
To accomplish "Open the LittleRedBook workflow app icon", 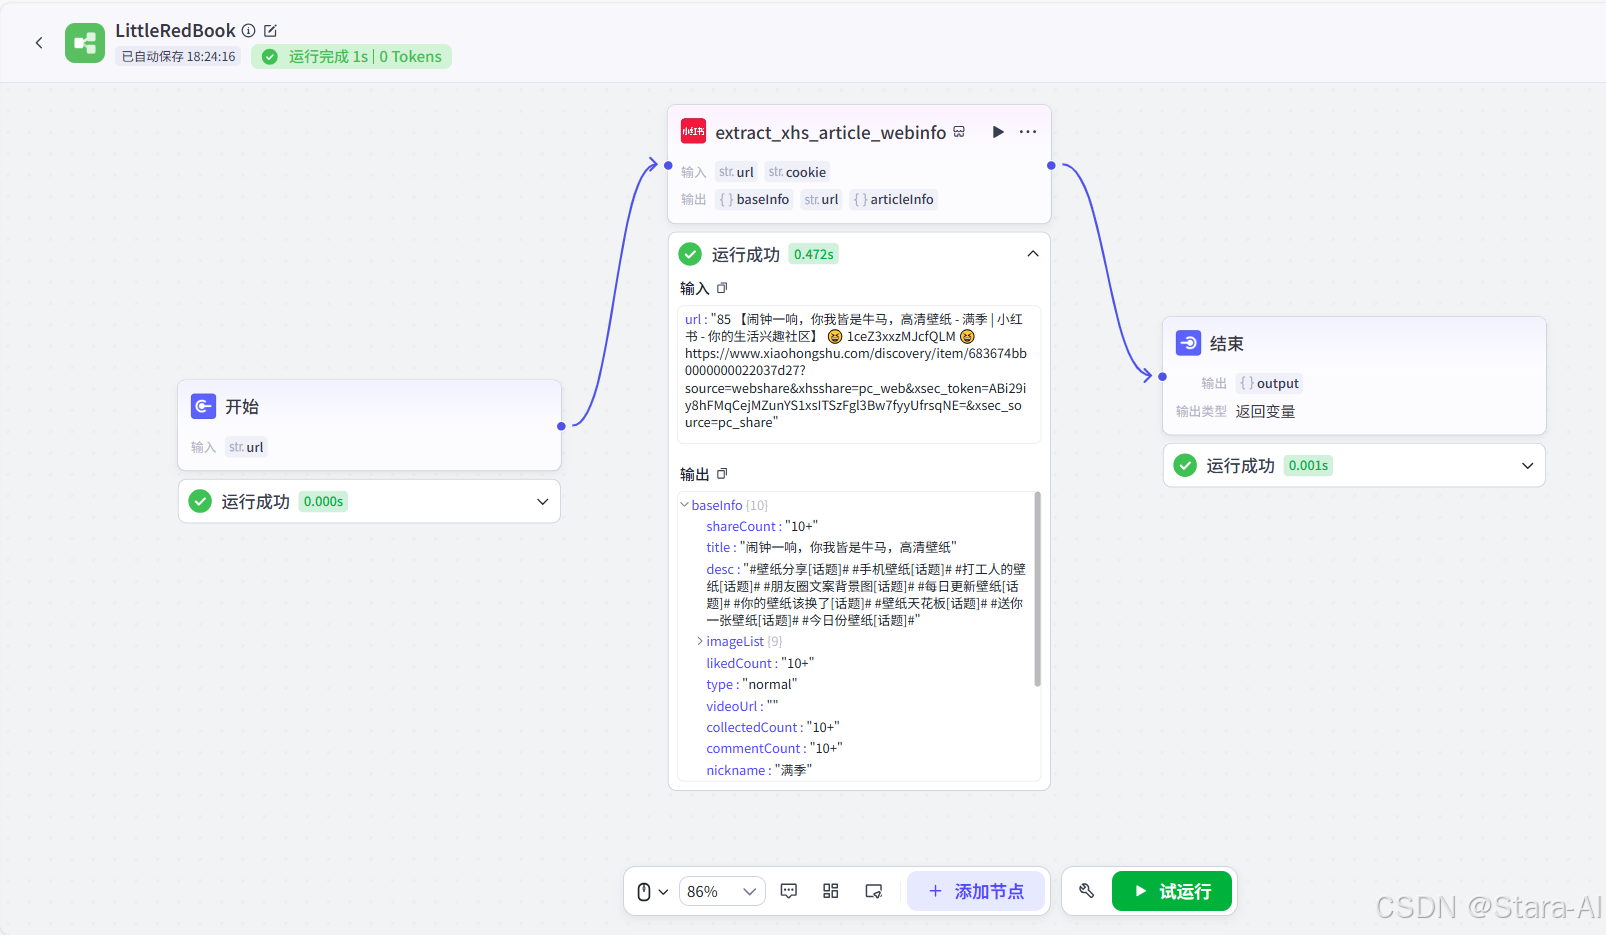I will tap(85, 43).
